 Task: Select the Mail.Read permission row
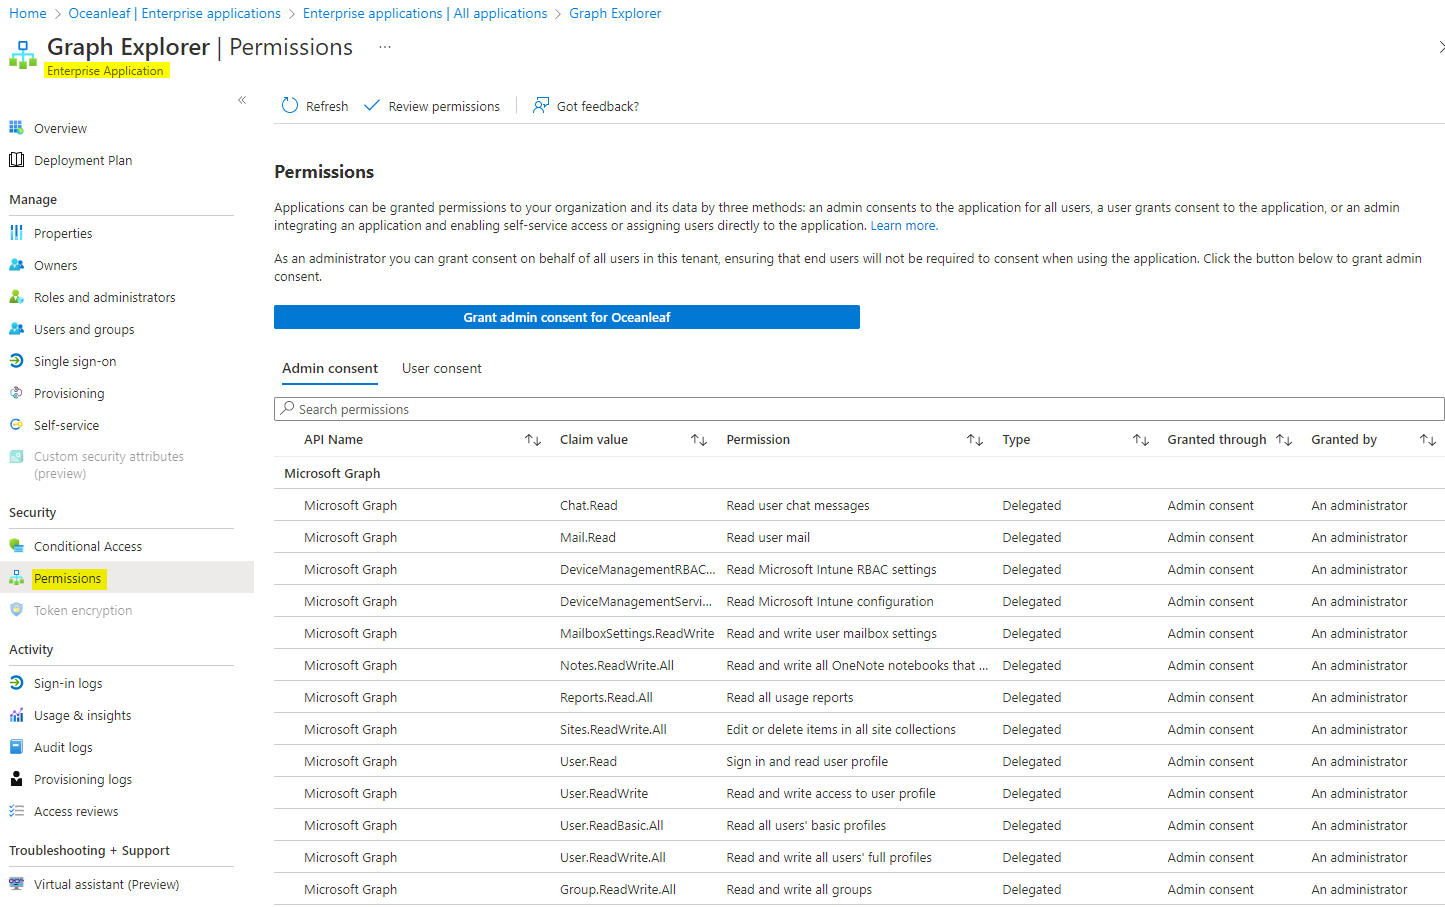[859, 537]
